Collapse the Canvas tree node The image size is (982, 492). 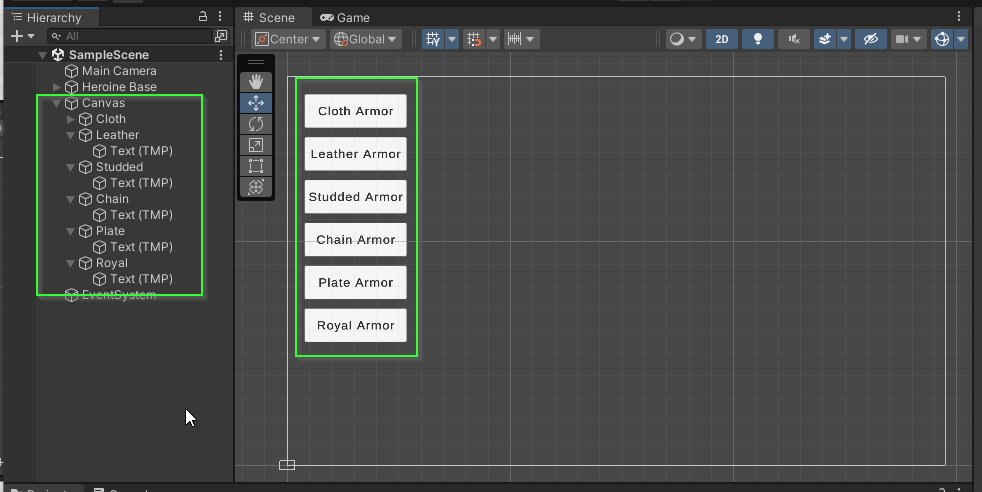[x=57, y=103]
